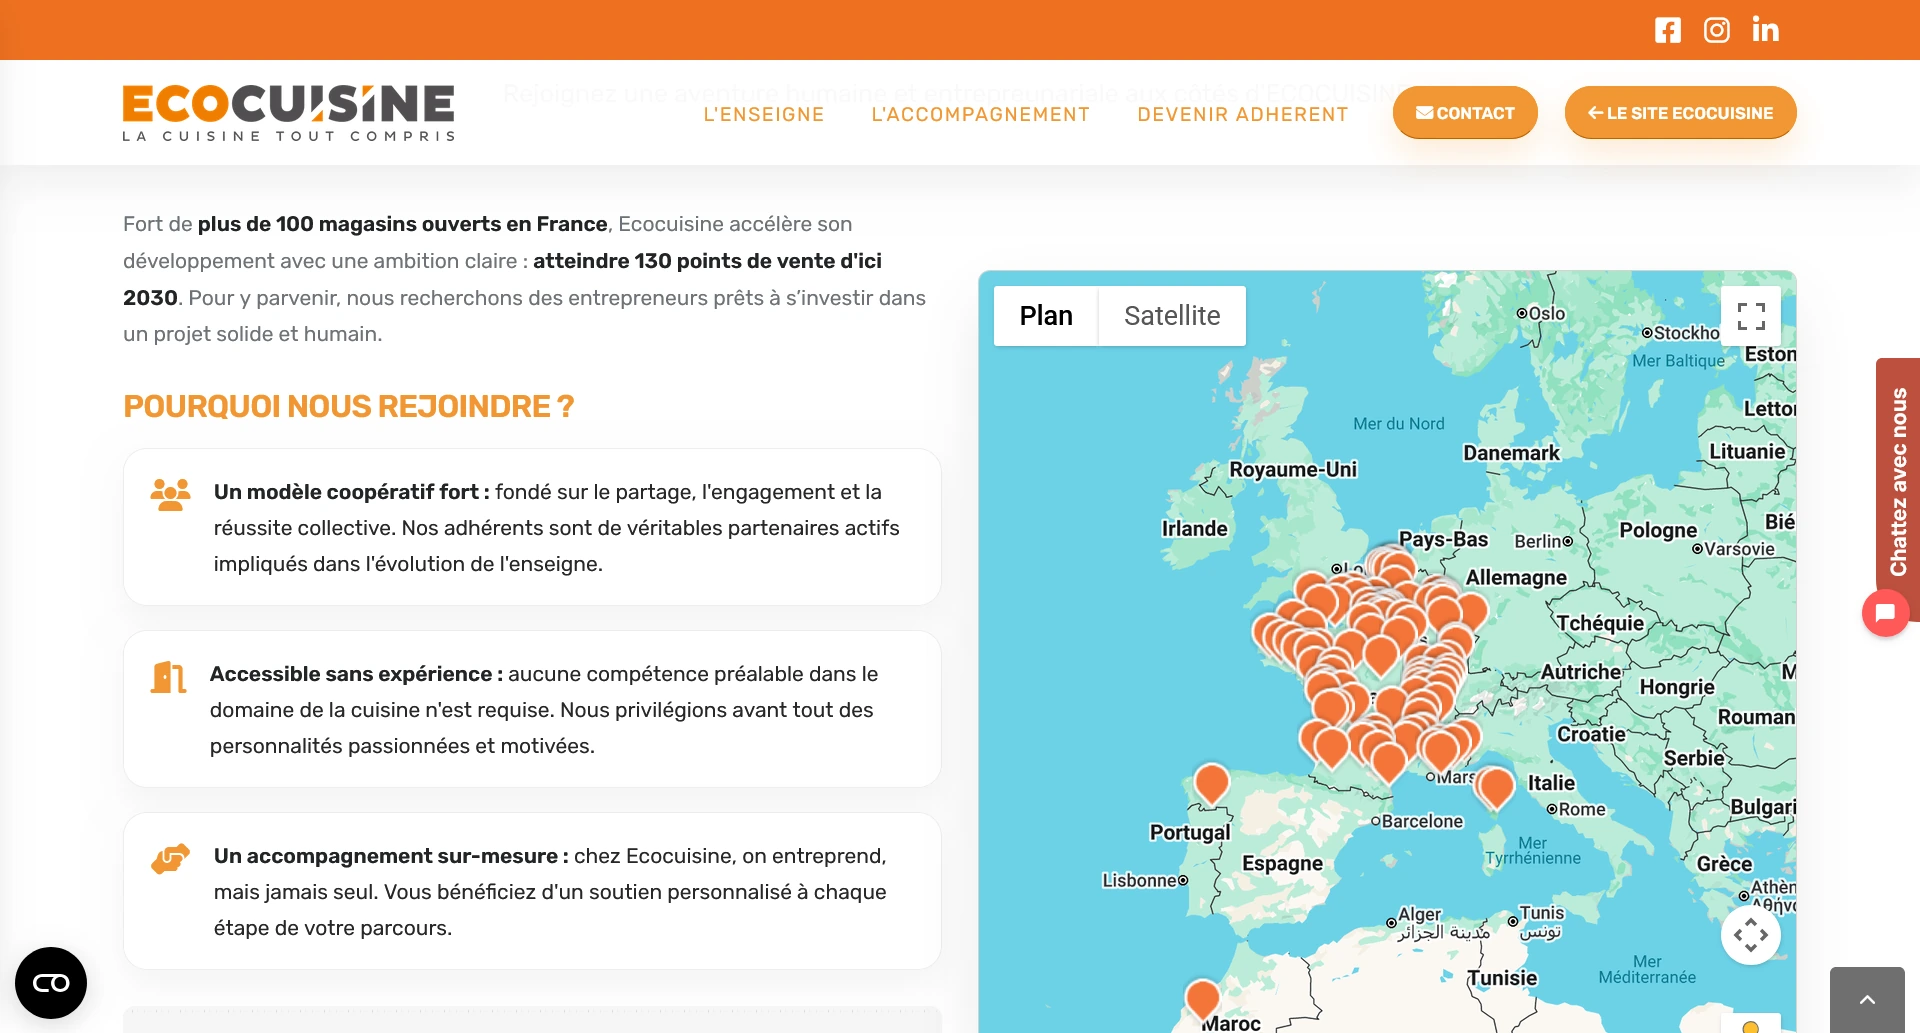
Task: Click the Grèce label on map
Action: (x=1724, y=864)
